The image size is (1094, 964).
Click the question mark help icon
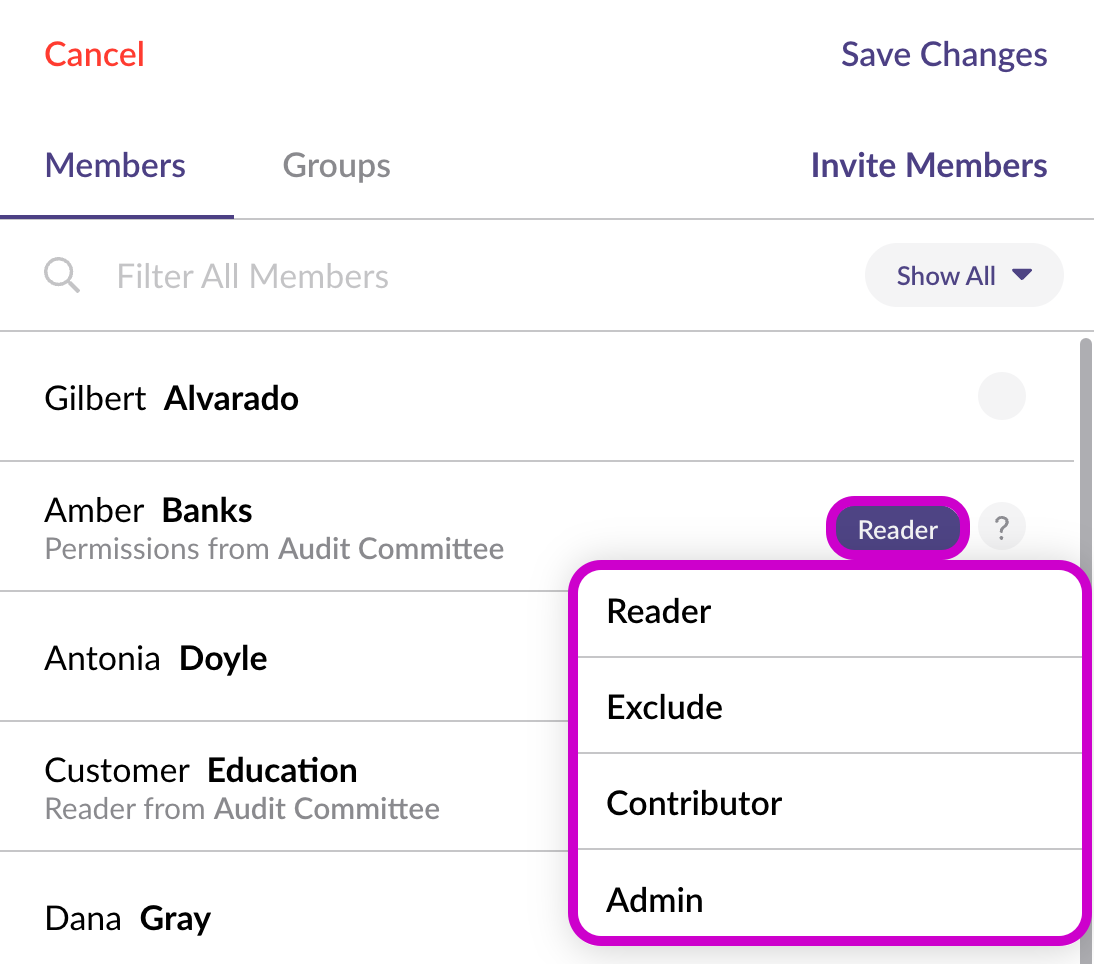point(1001,528)
